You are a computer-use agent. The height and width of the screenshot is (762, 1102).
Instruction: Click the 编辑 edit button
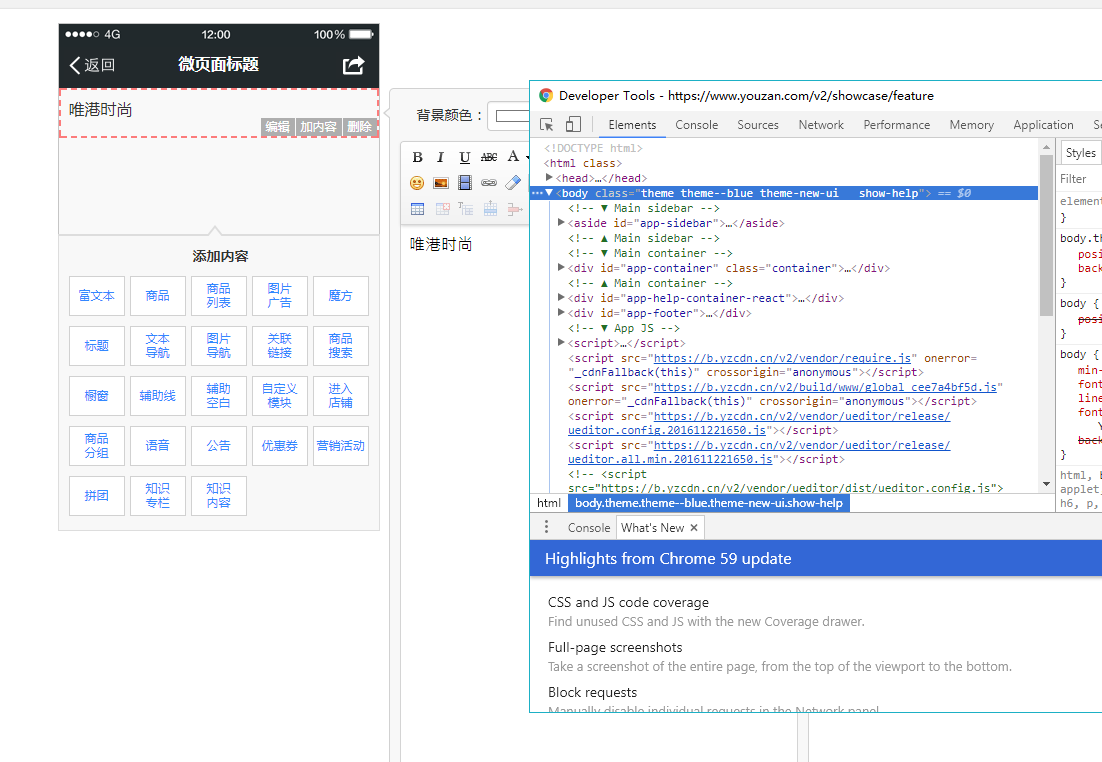(x=278, y=127)
